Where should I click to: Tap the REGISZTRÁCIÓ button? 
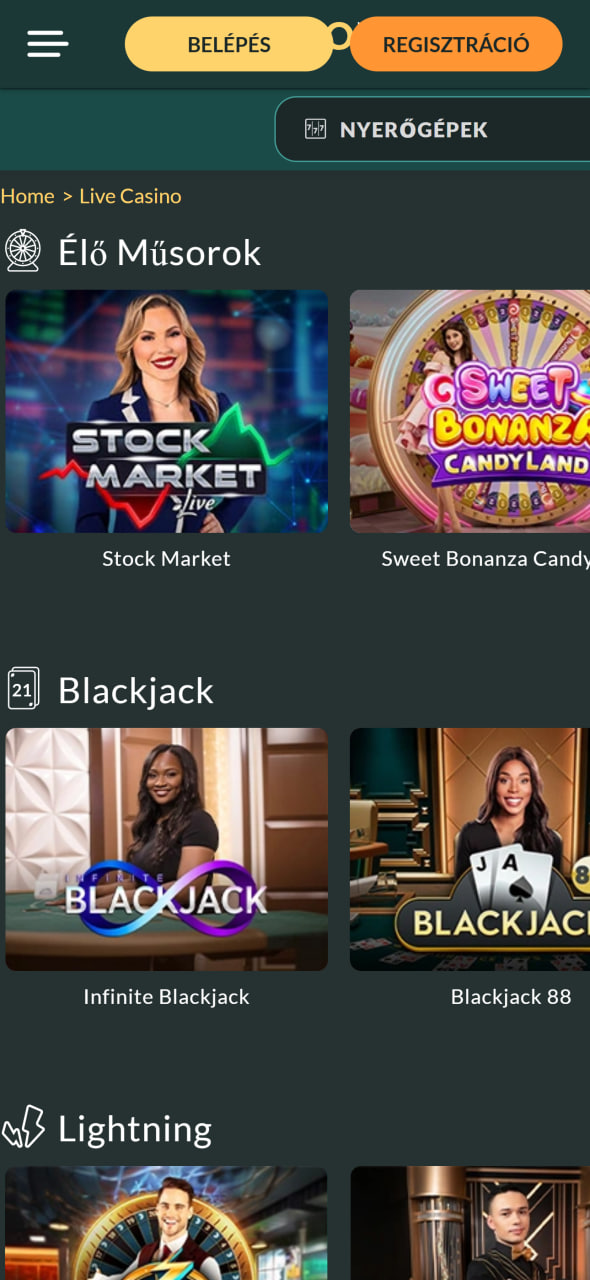(x=456, y=44)
